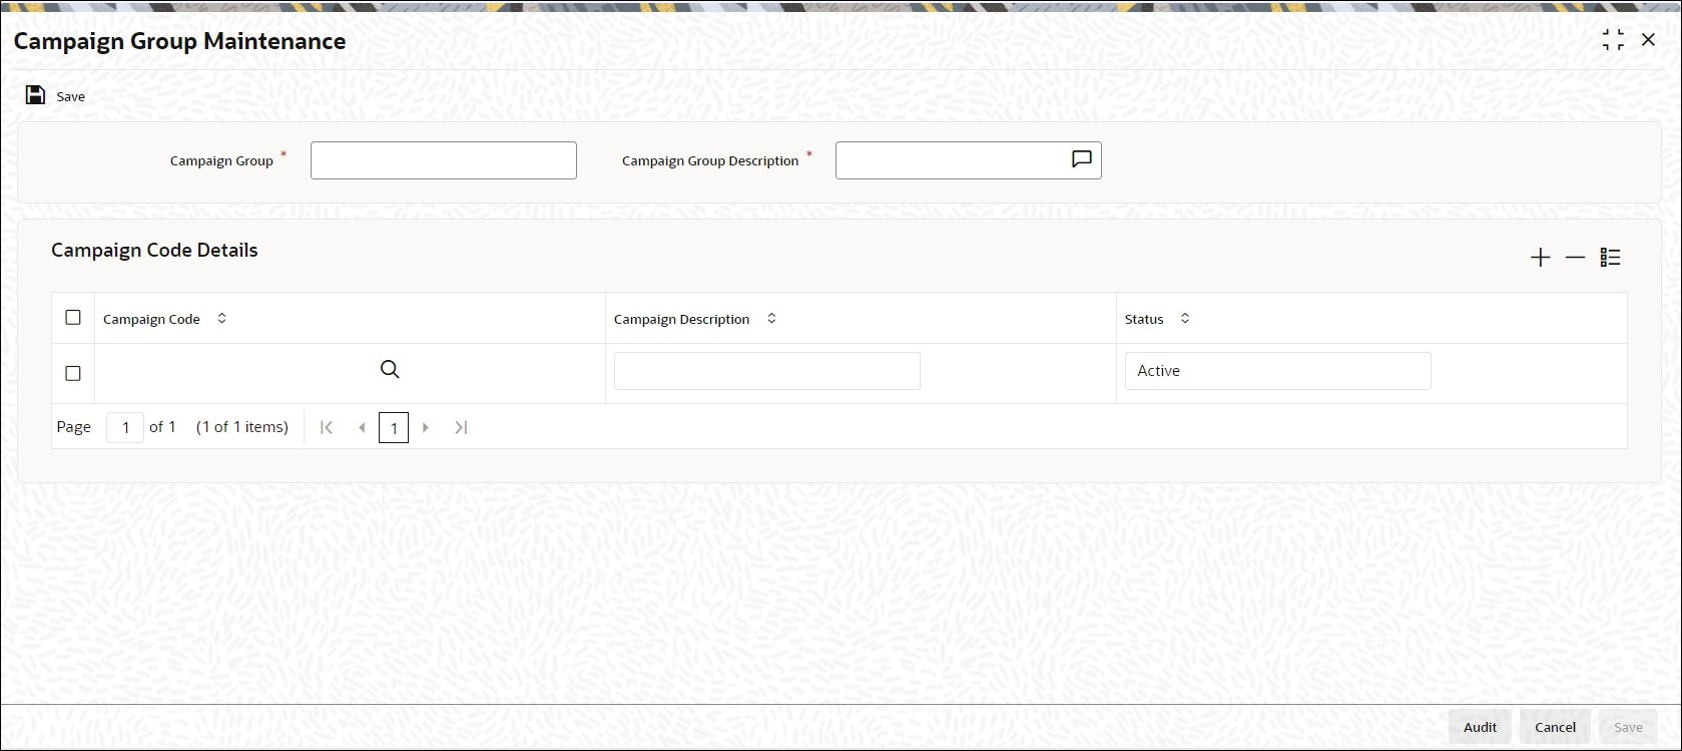Click the Campaign Description column header text
Viewport: 1682px width, 751px height.
point(682,319)
